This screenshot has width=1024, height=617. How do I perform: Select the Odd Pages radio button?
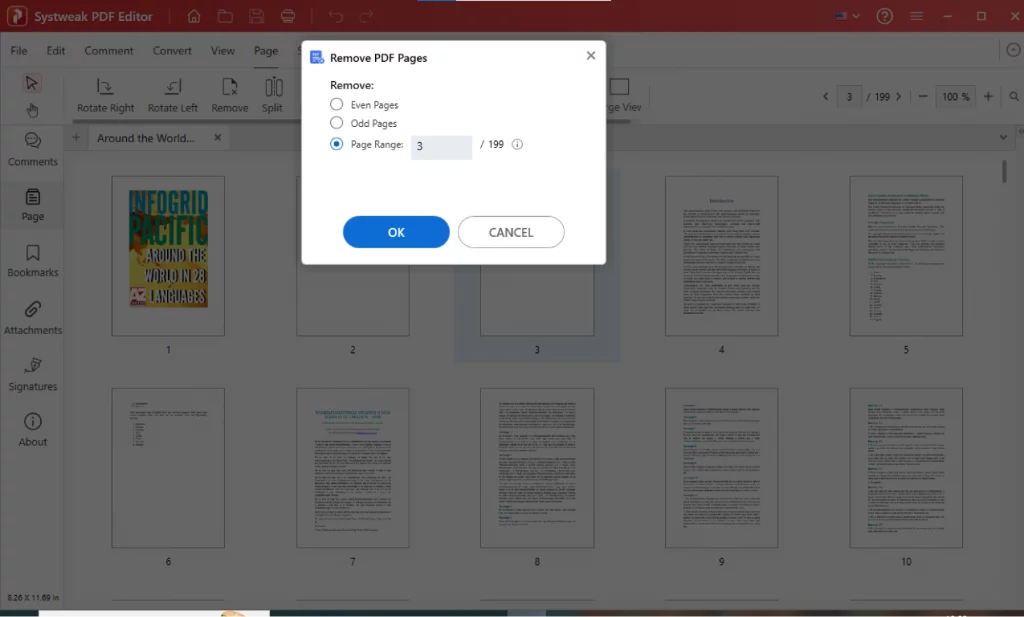(x=336, y=123)
